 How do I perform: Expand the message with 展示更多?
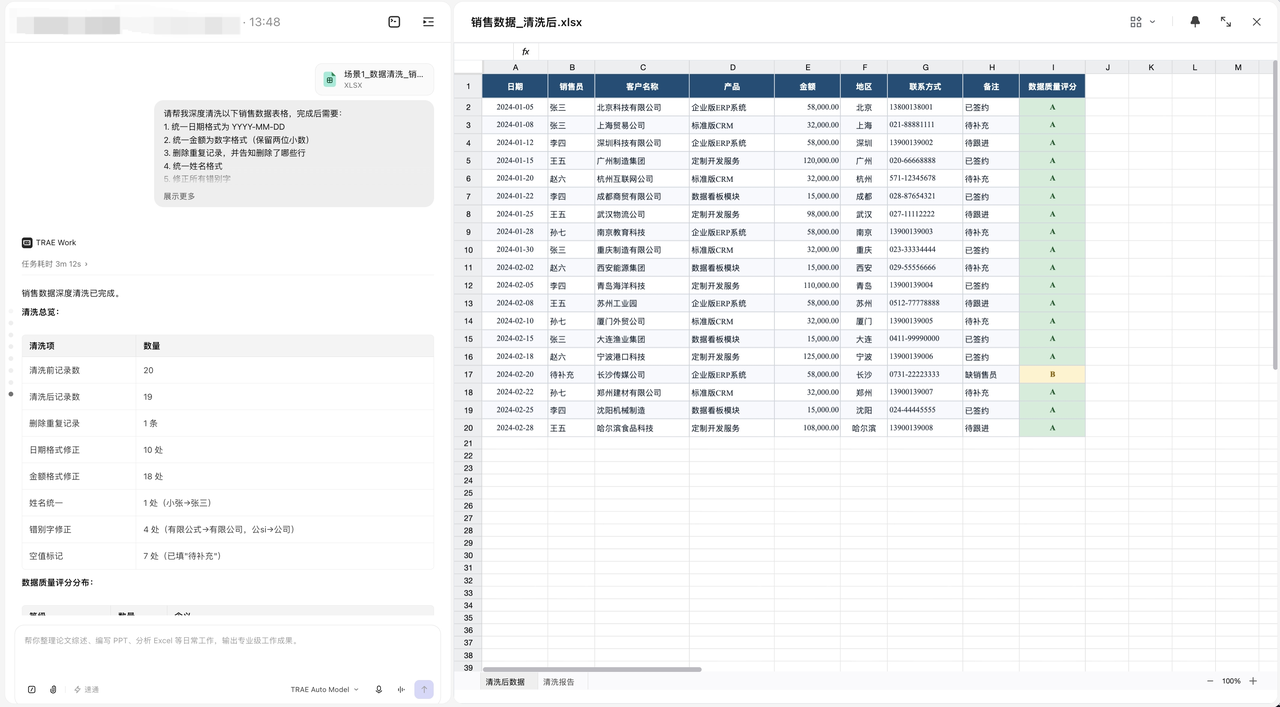click(x=179, y=196)
